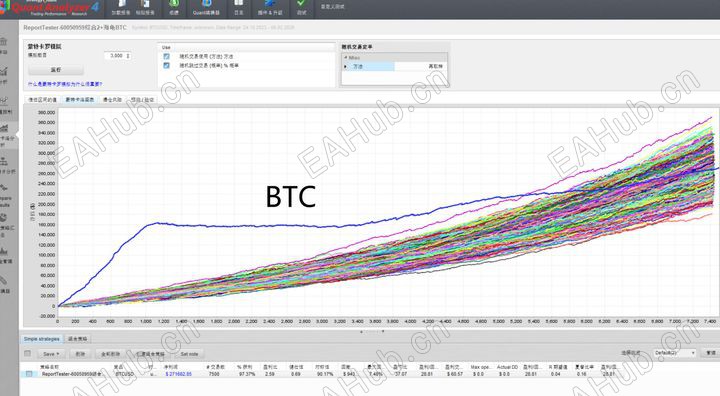Open the Save dropdown button
Viewport: 720px width, 396px height.
click(x=50, y=354)
